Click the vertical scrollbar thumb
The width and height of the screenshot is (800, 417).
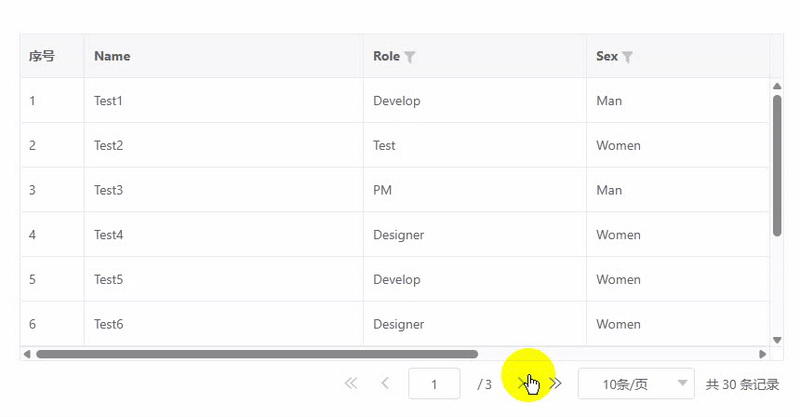pyautogui.click(x=777, y=165)
